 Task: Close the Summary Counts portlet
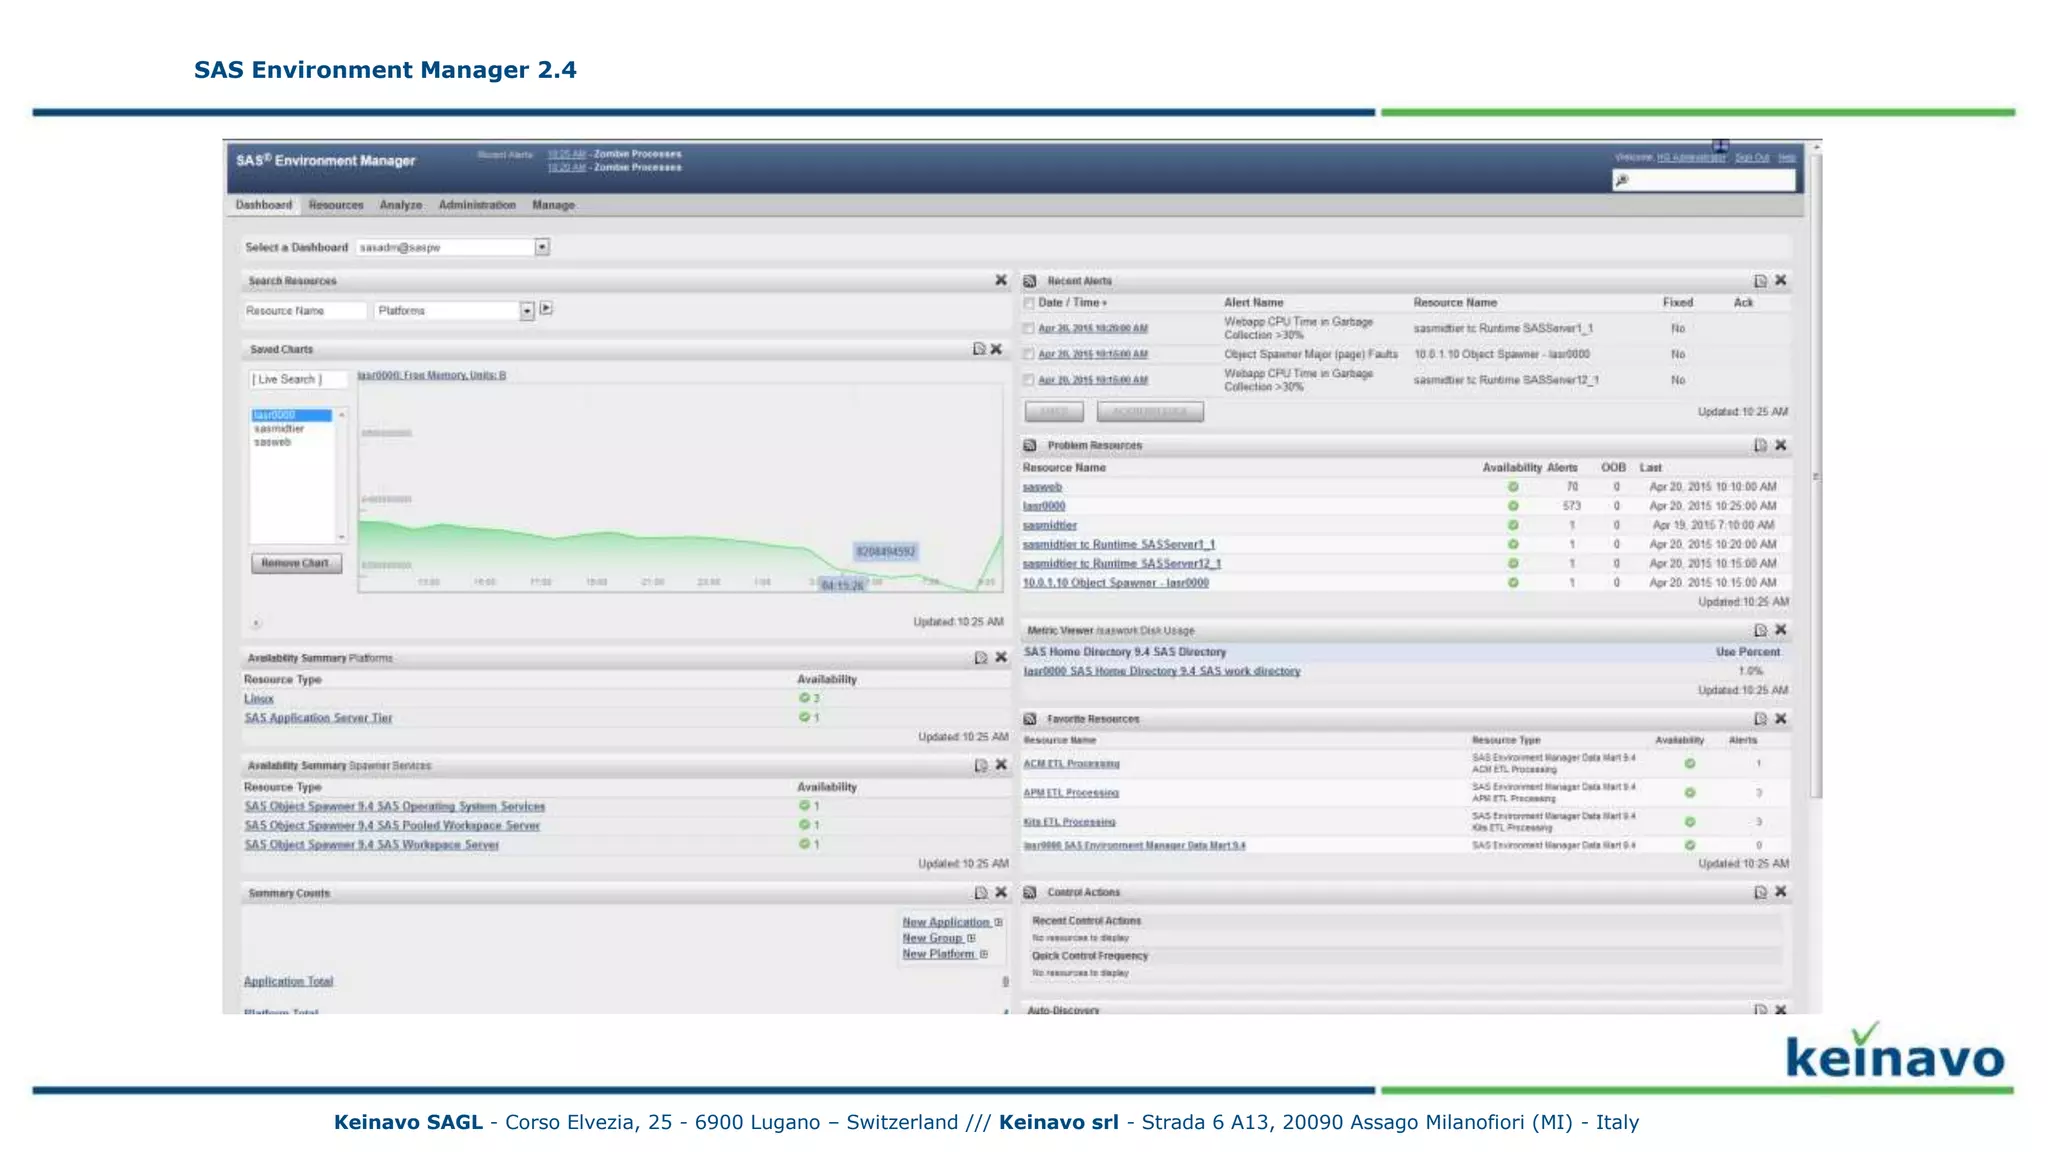[1000, 892]
